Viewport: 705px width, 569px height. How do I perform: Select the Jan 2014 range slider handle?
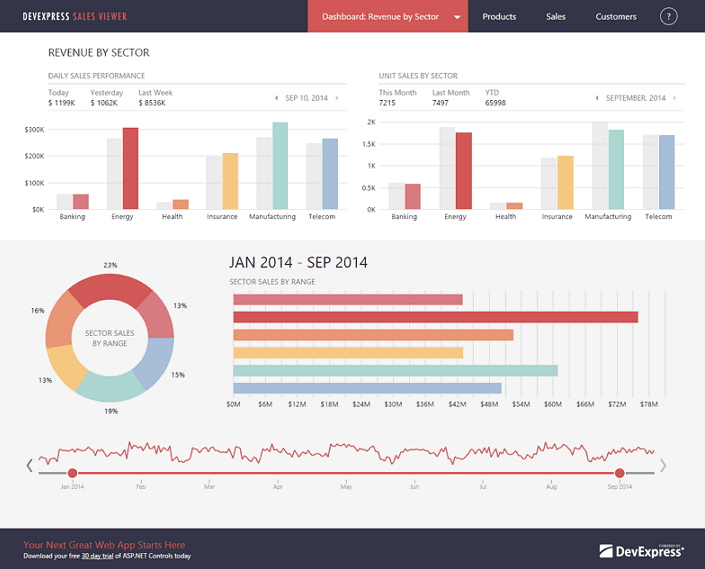point(72,473)
